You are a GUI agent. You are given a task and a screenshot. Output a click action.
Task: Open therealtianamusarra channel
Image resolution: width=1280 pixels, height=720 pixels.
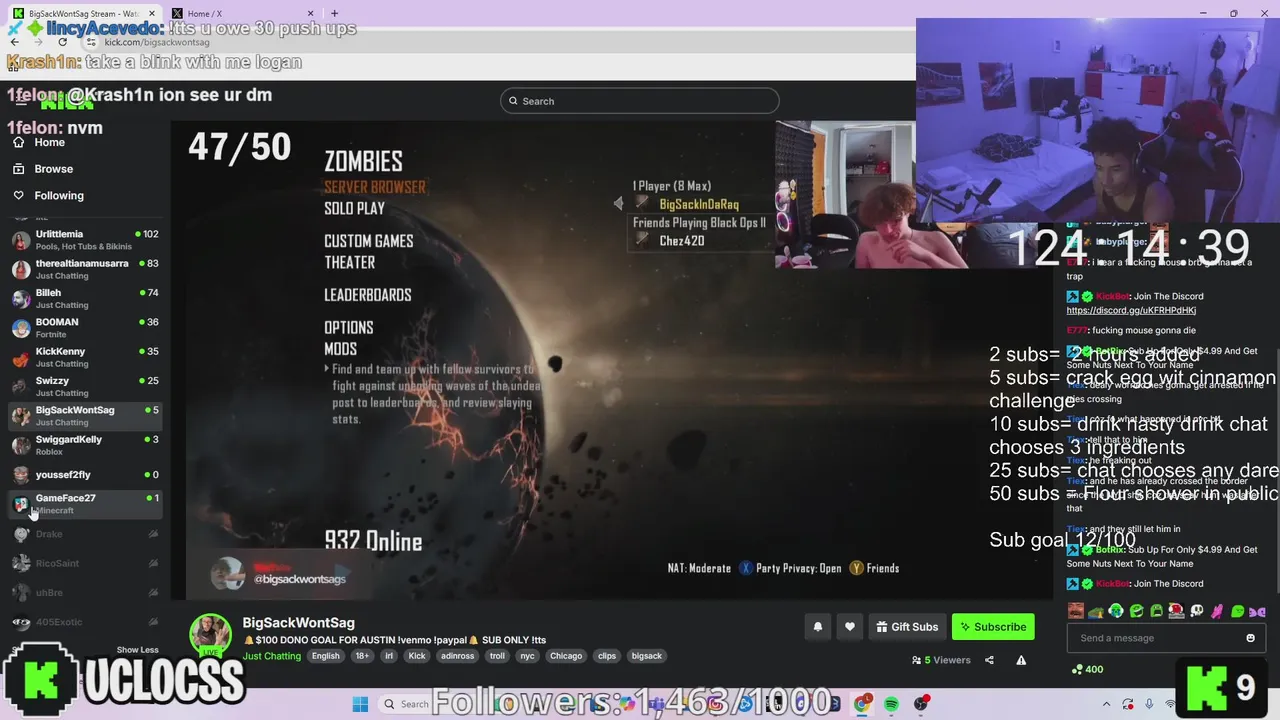pos(85,269)
